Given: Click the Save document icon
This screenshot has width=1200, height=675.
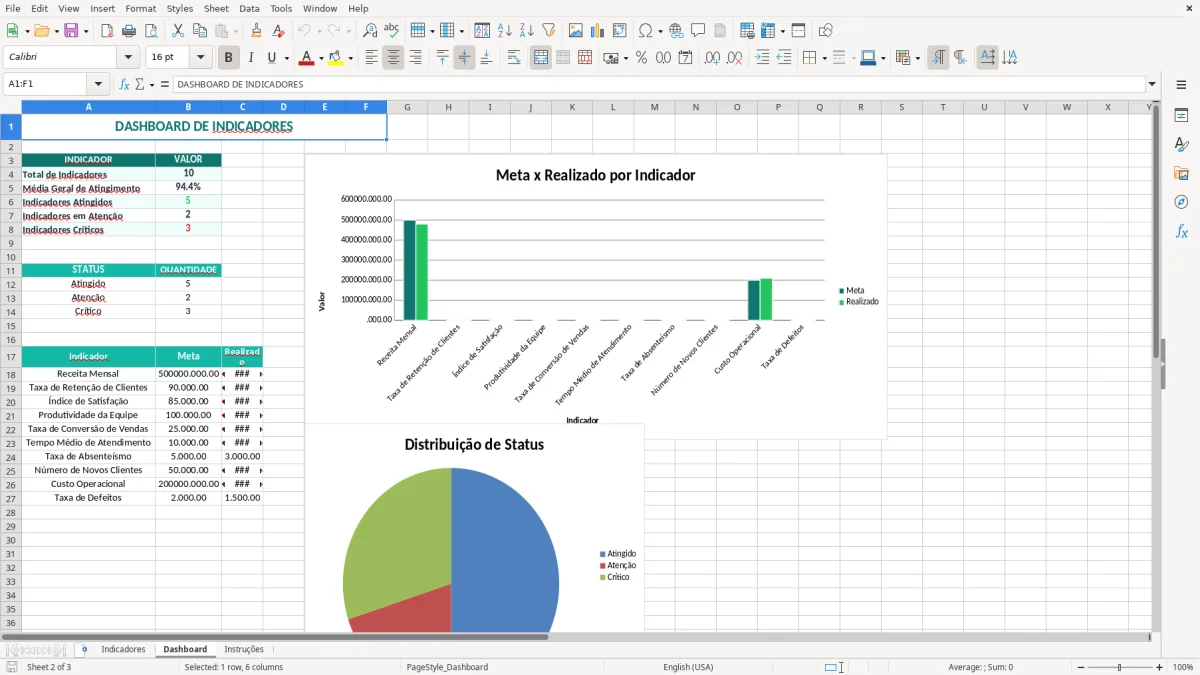Looking at the screenshot, I should (71, 31).
